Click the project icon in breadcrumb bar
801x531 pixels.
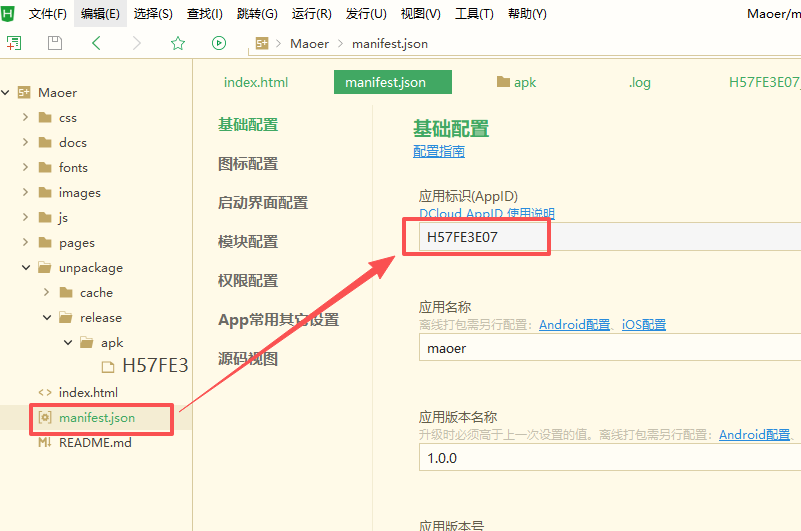coord(262,43)
